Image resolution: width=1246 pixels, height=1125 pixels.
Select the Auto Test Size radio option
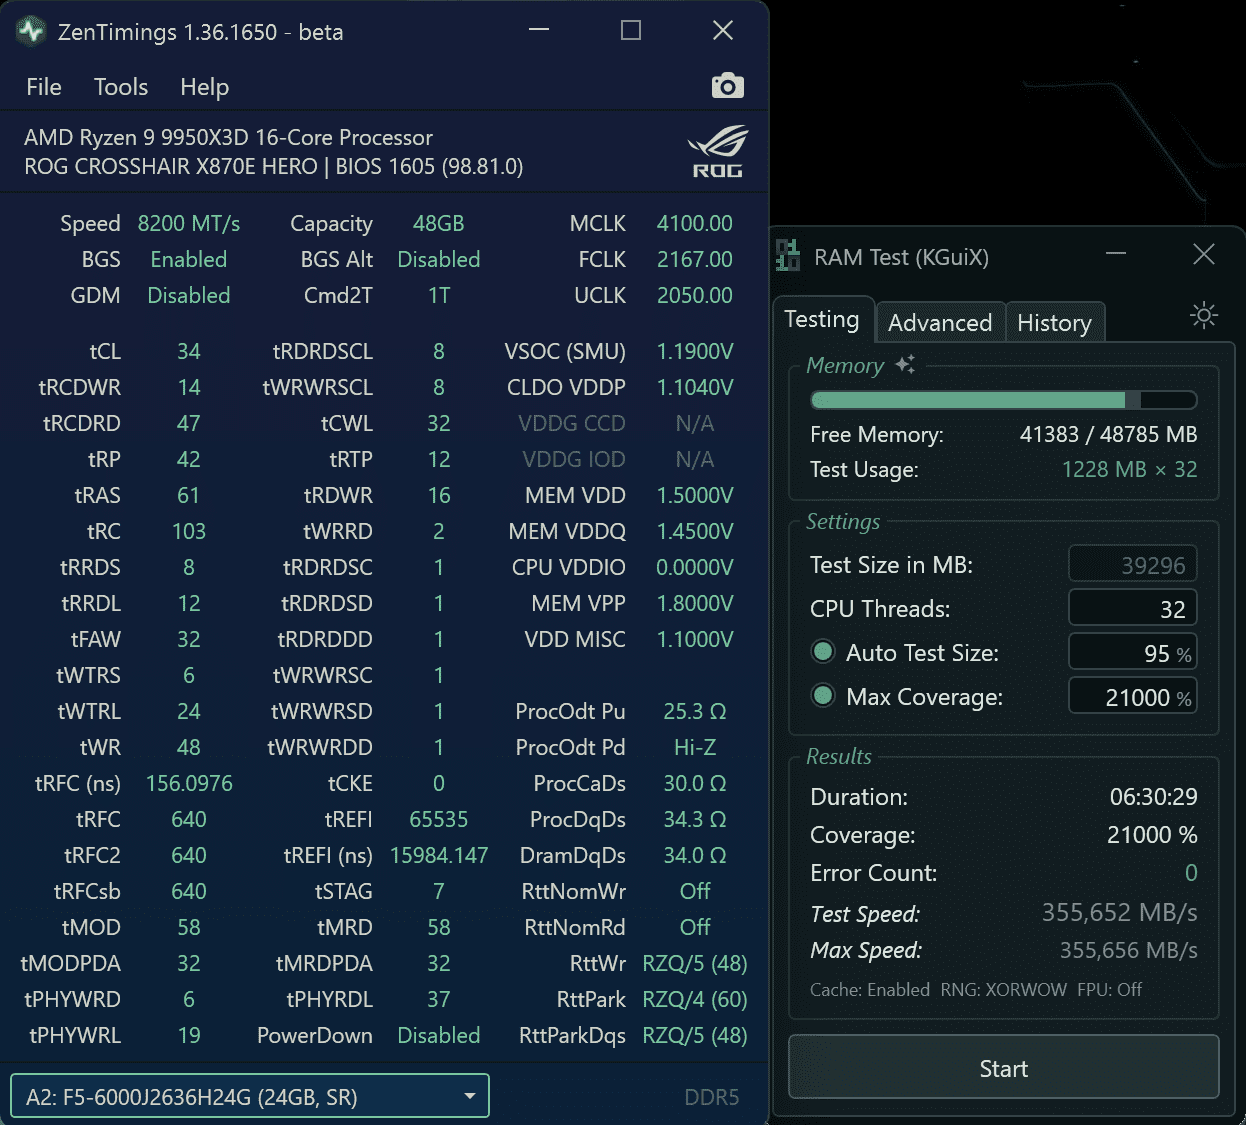coord(823,652)
